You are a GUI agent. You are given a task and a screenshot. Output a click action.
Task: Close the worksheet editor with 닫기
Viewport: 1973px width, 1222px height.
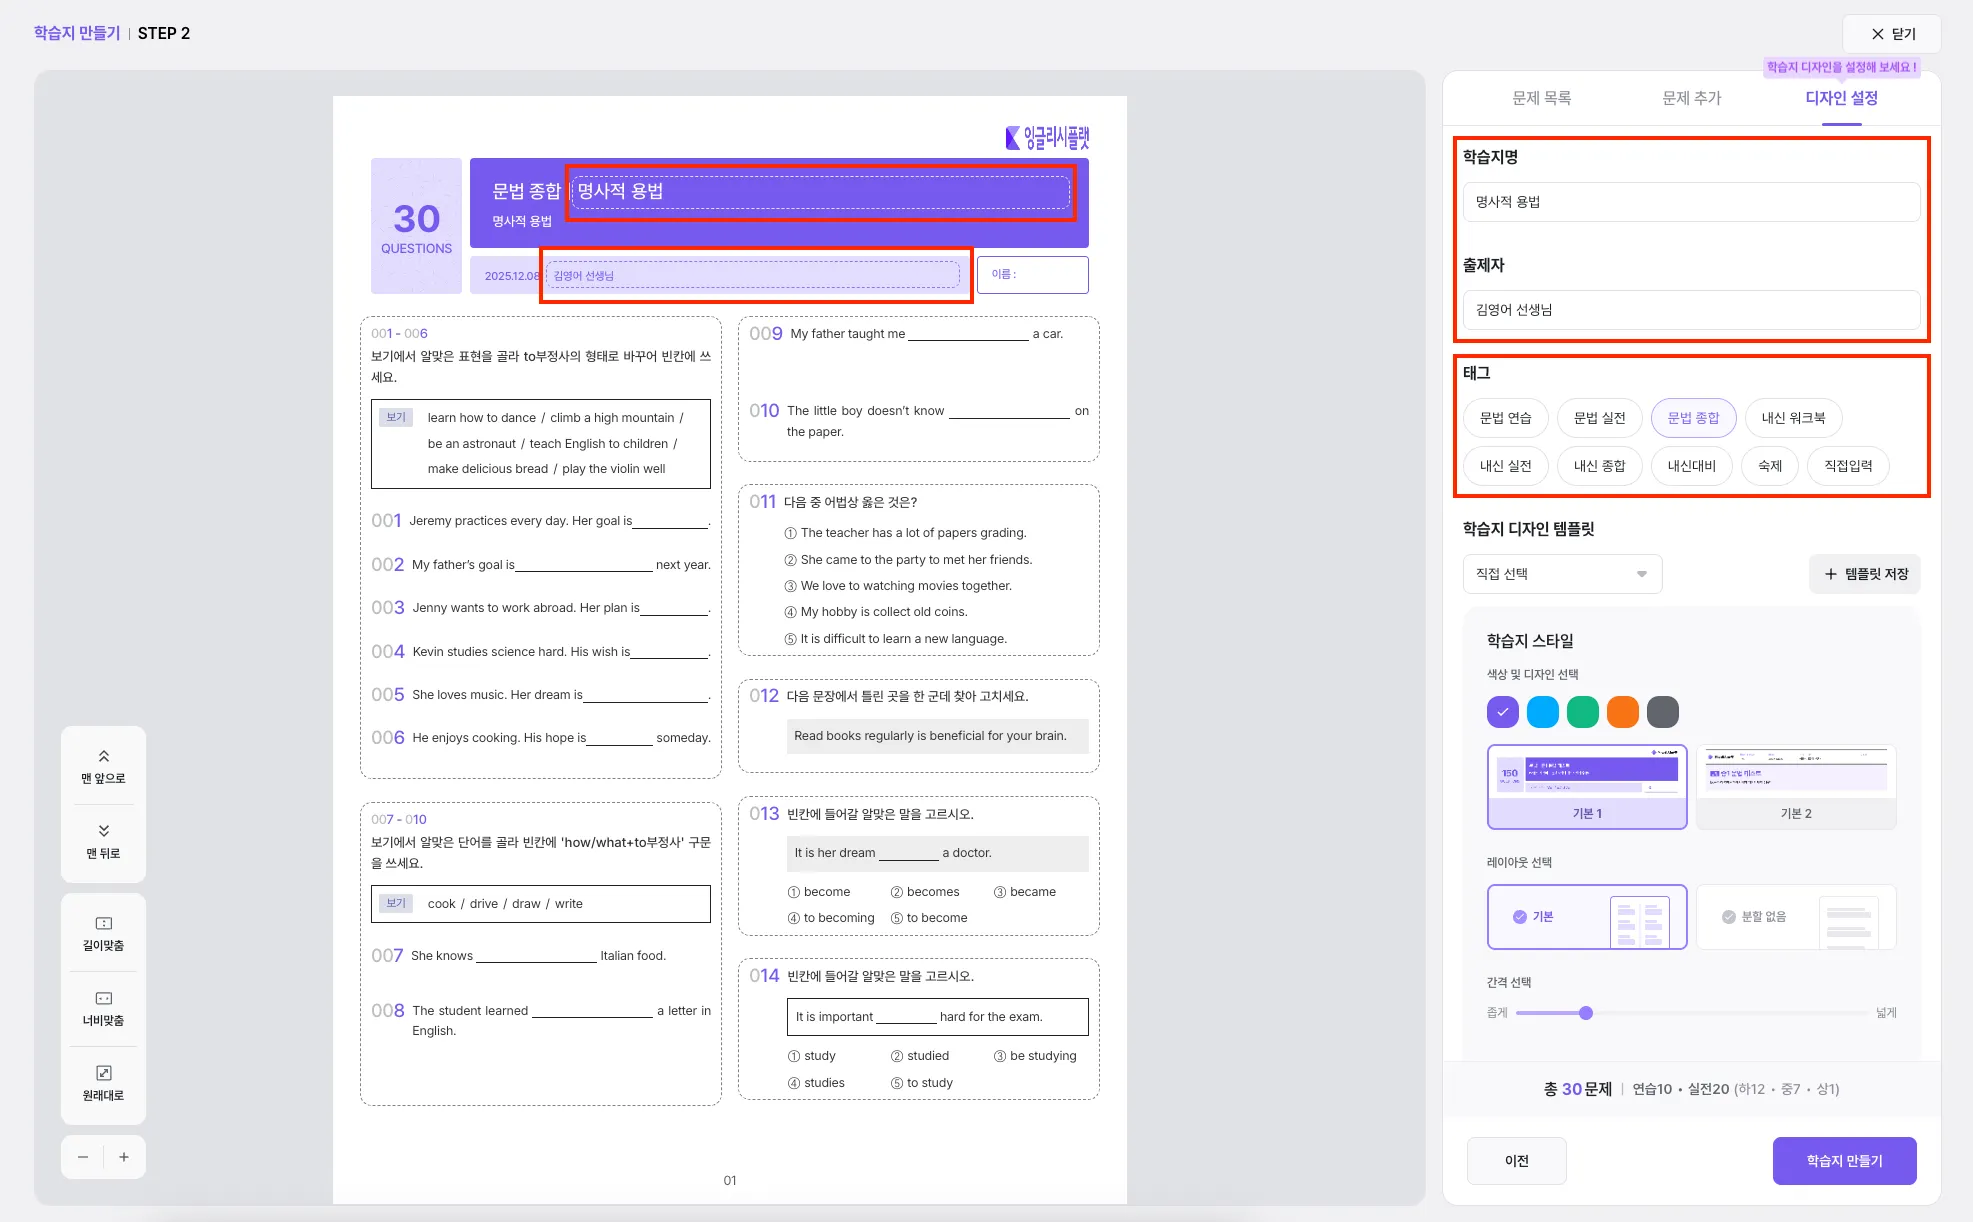tap(1892, 34)
